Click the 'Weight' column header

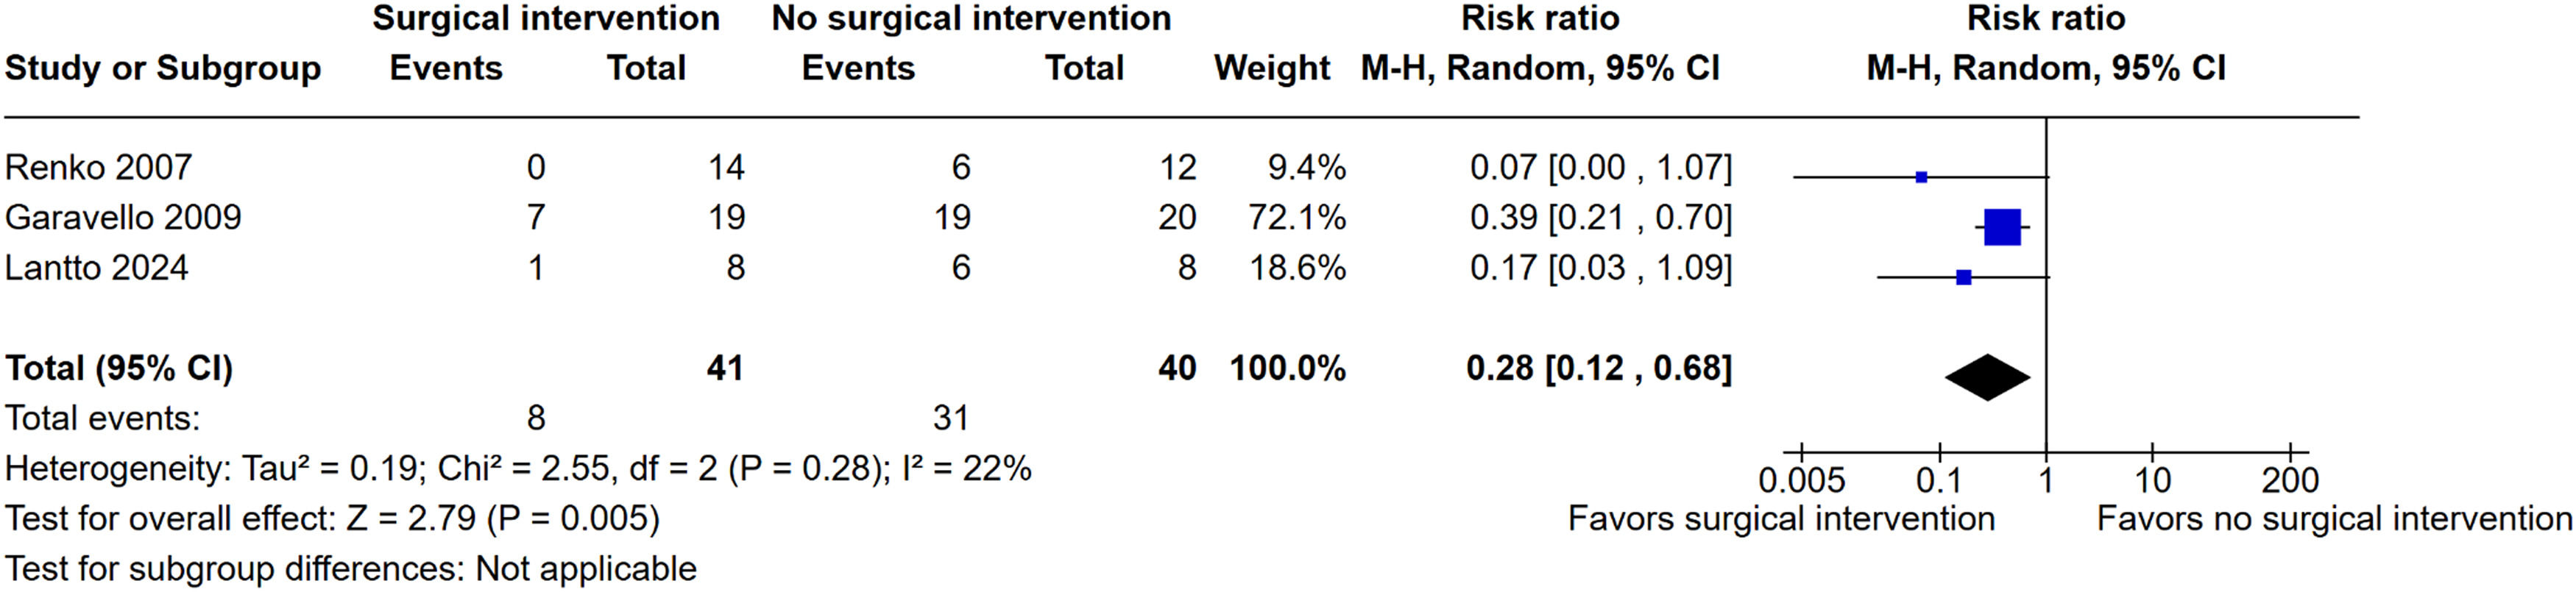[x=1271, y=68]
